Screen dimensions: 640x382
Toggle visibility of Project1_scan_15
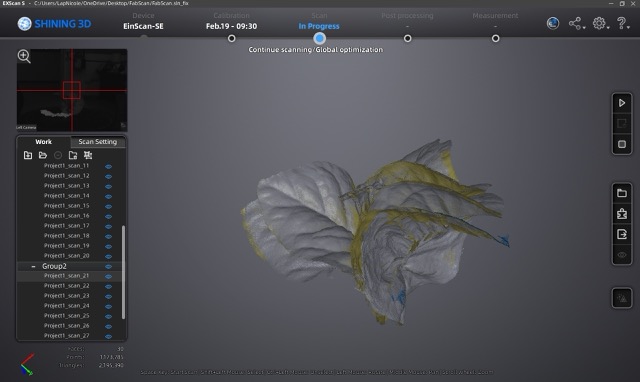coord(108,207)
